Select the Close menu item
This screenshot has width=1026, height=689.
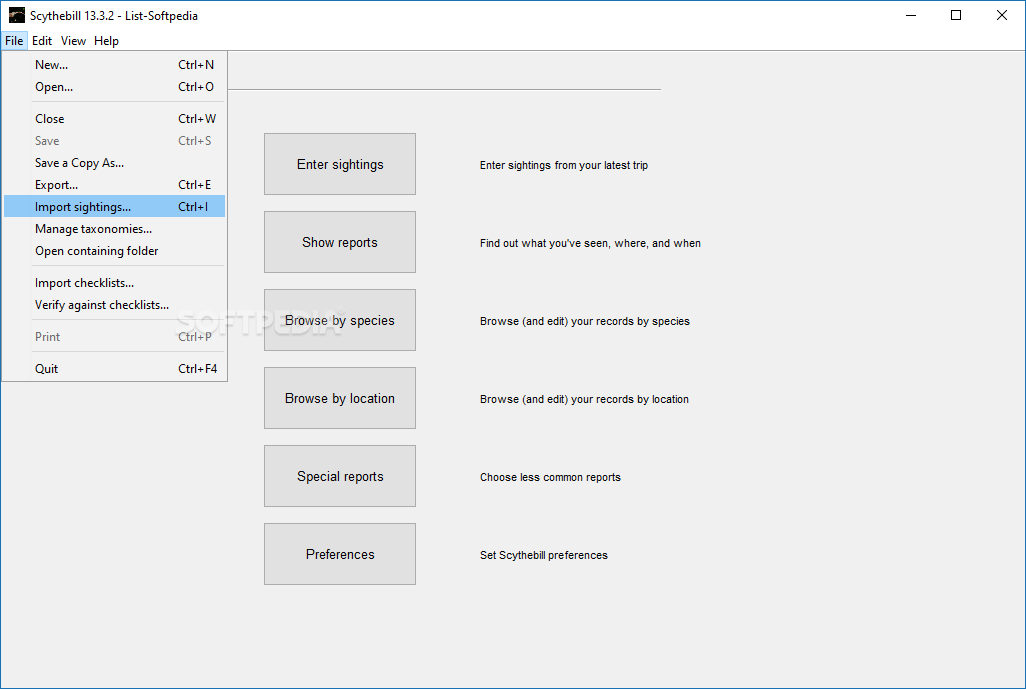(x=115, y=119)
